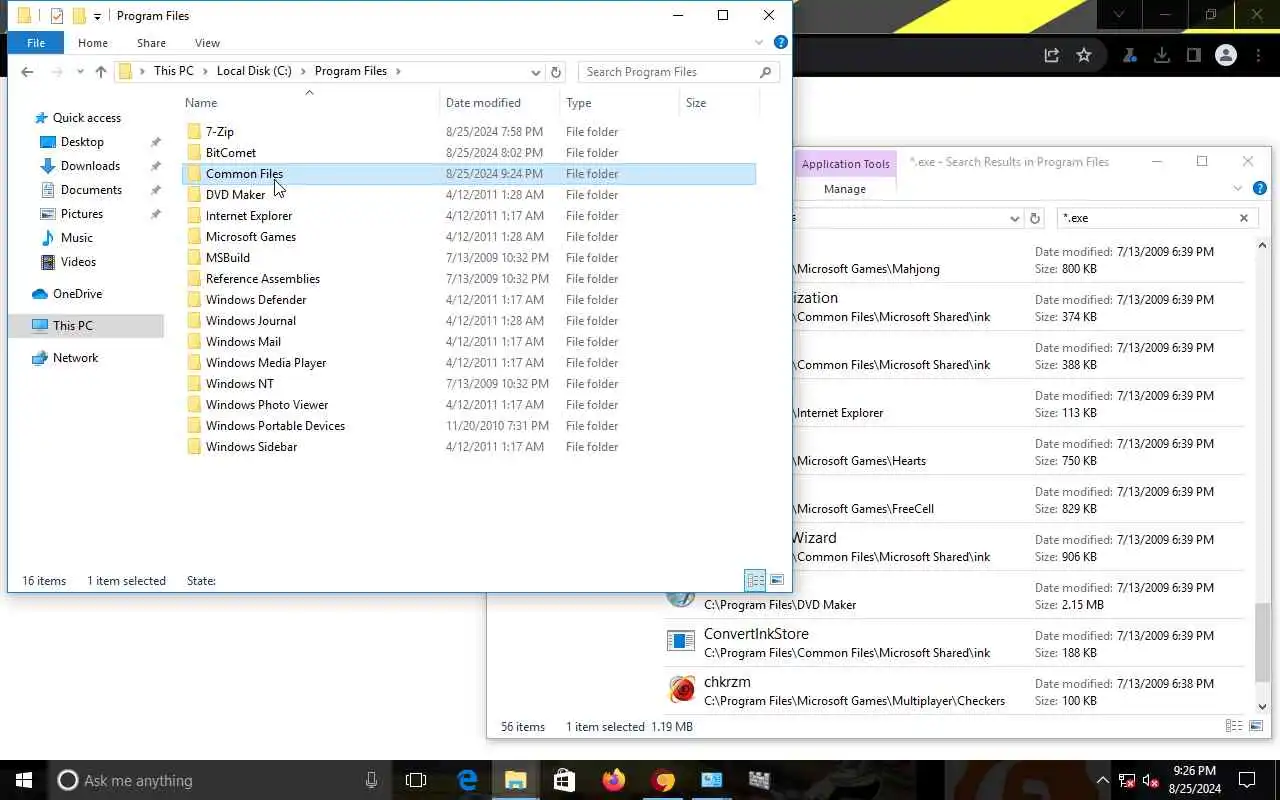Go up one folder level
This screenshot has height=800, width=1280.
tap(100, 72)
